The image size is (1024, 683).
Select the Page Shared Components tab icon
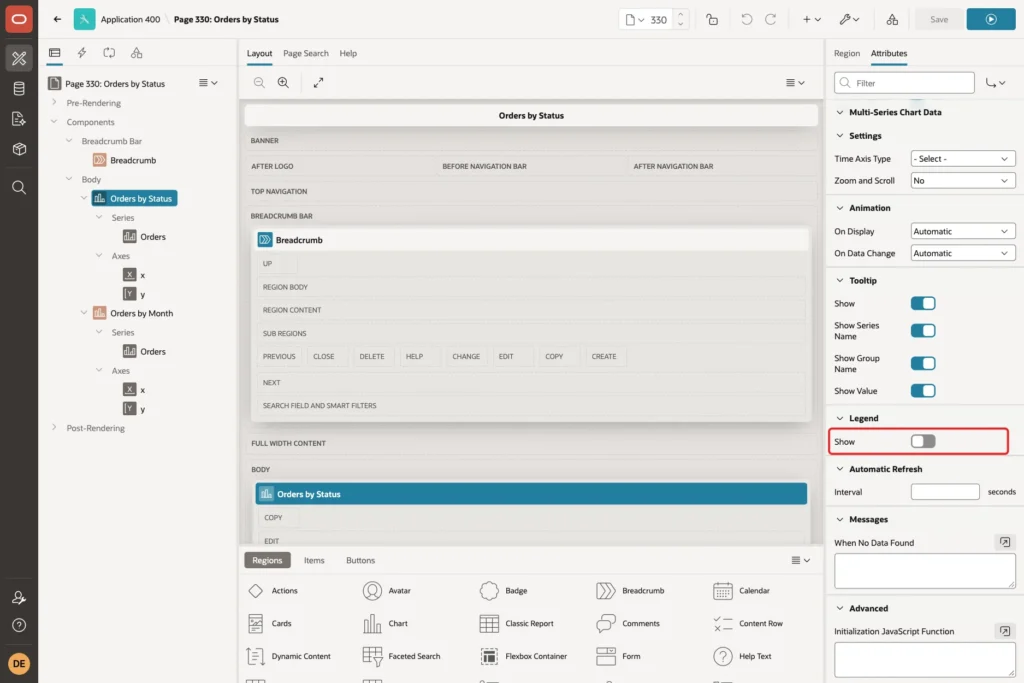point(136,53)
